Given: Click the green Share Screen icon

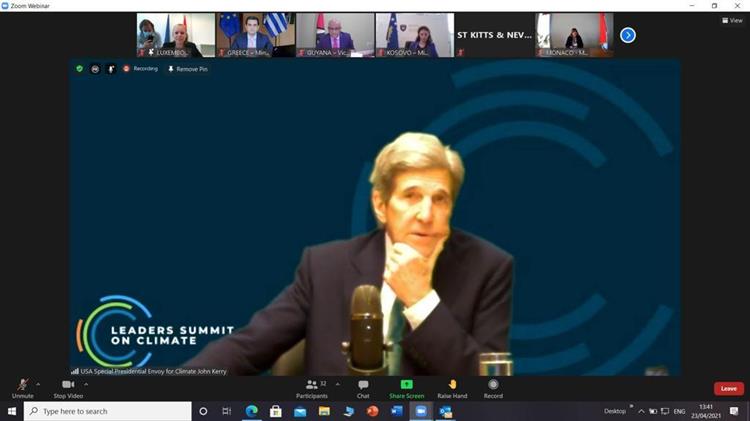Looking at the screenshot, I should click(x=406, y=384).
